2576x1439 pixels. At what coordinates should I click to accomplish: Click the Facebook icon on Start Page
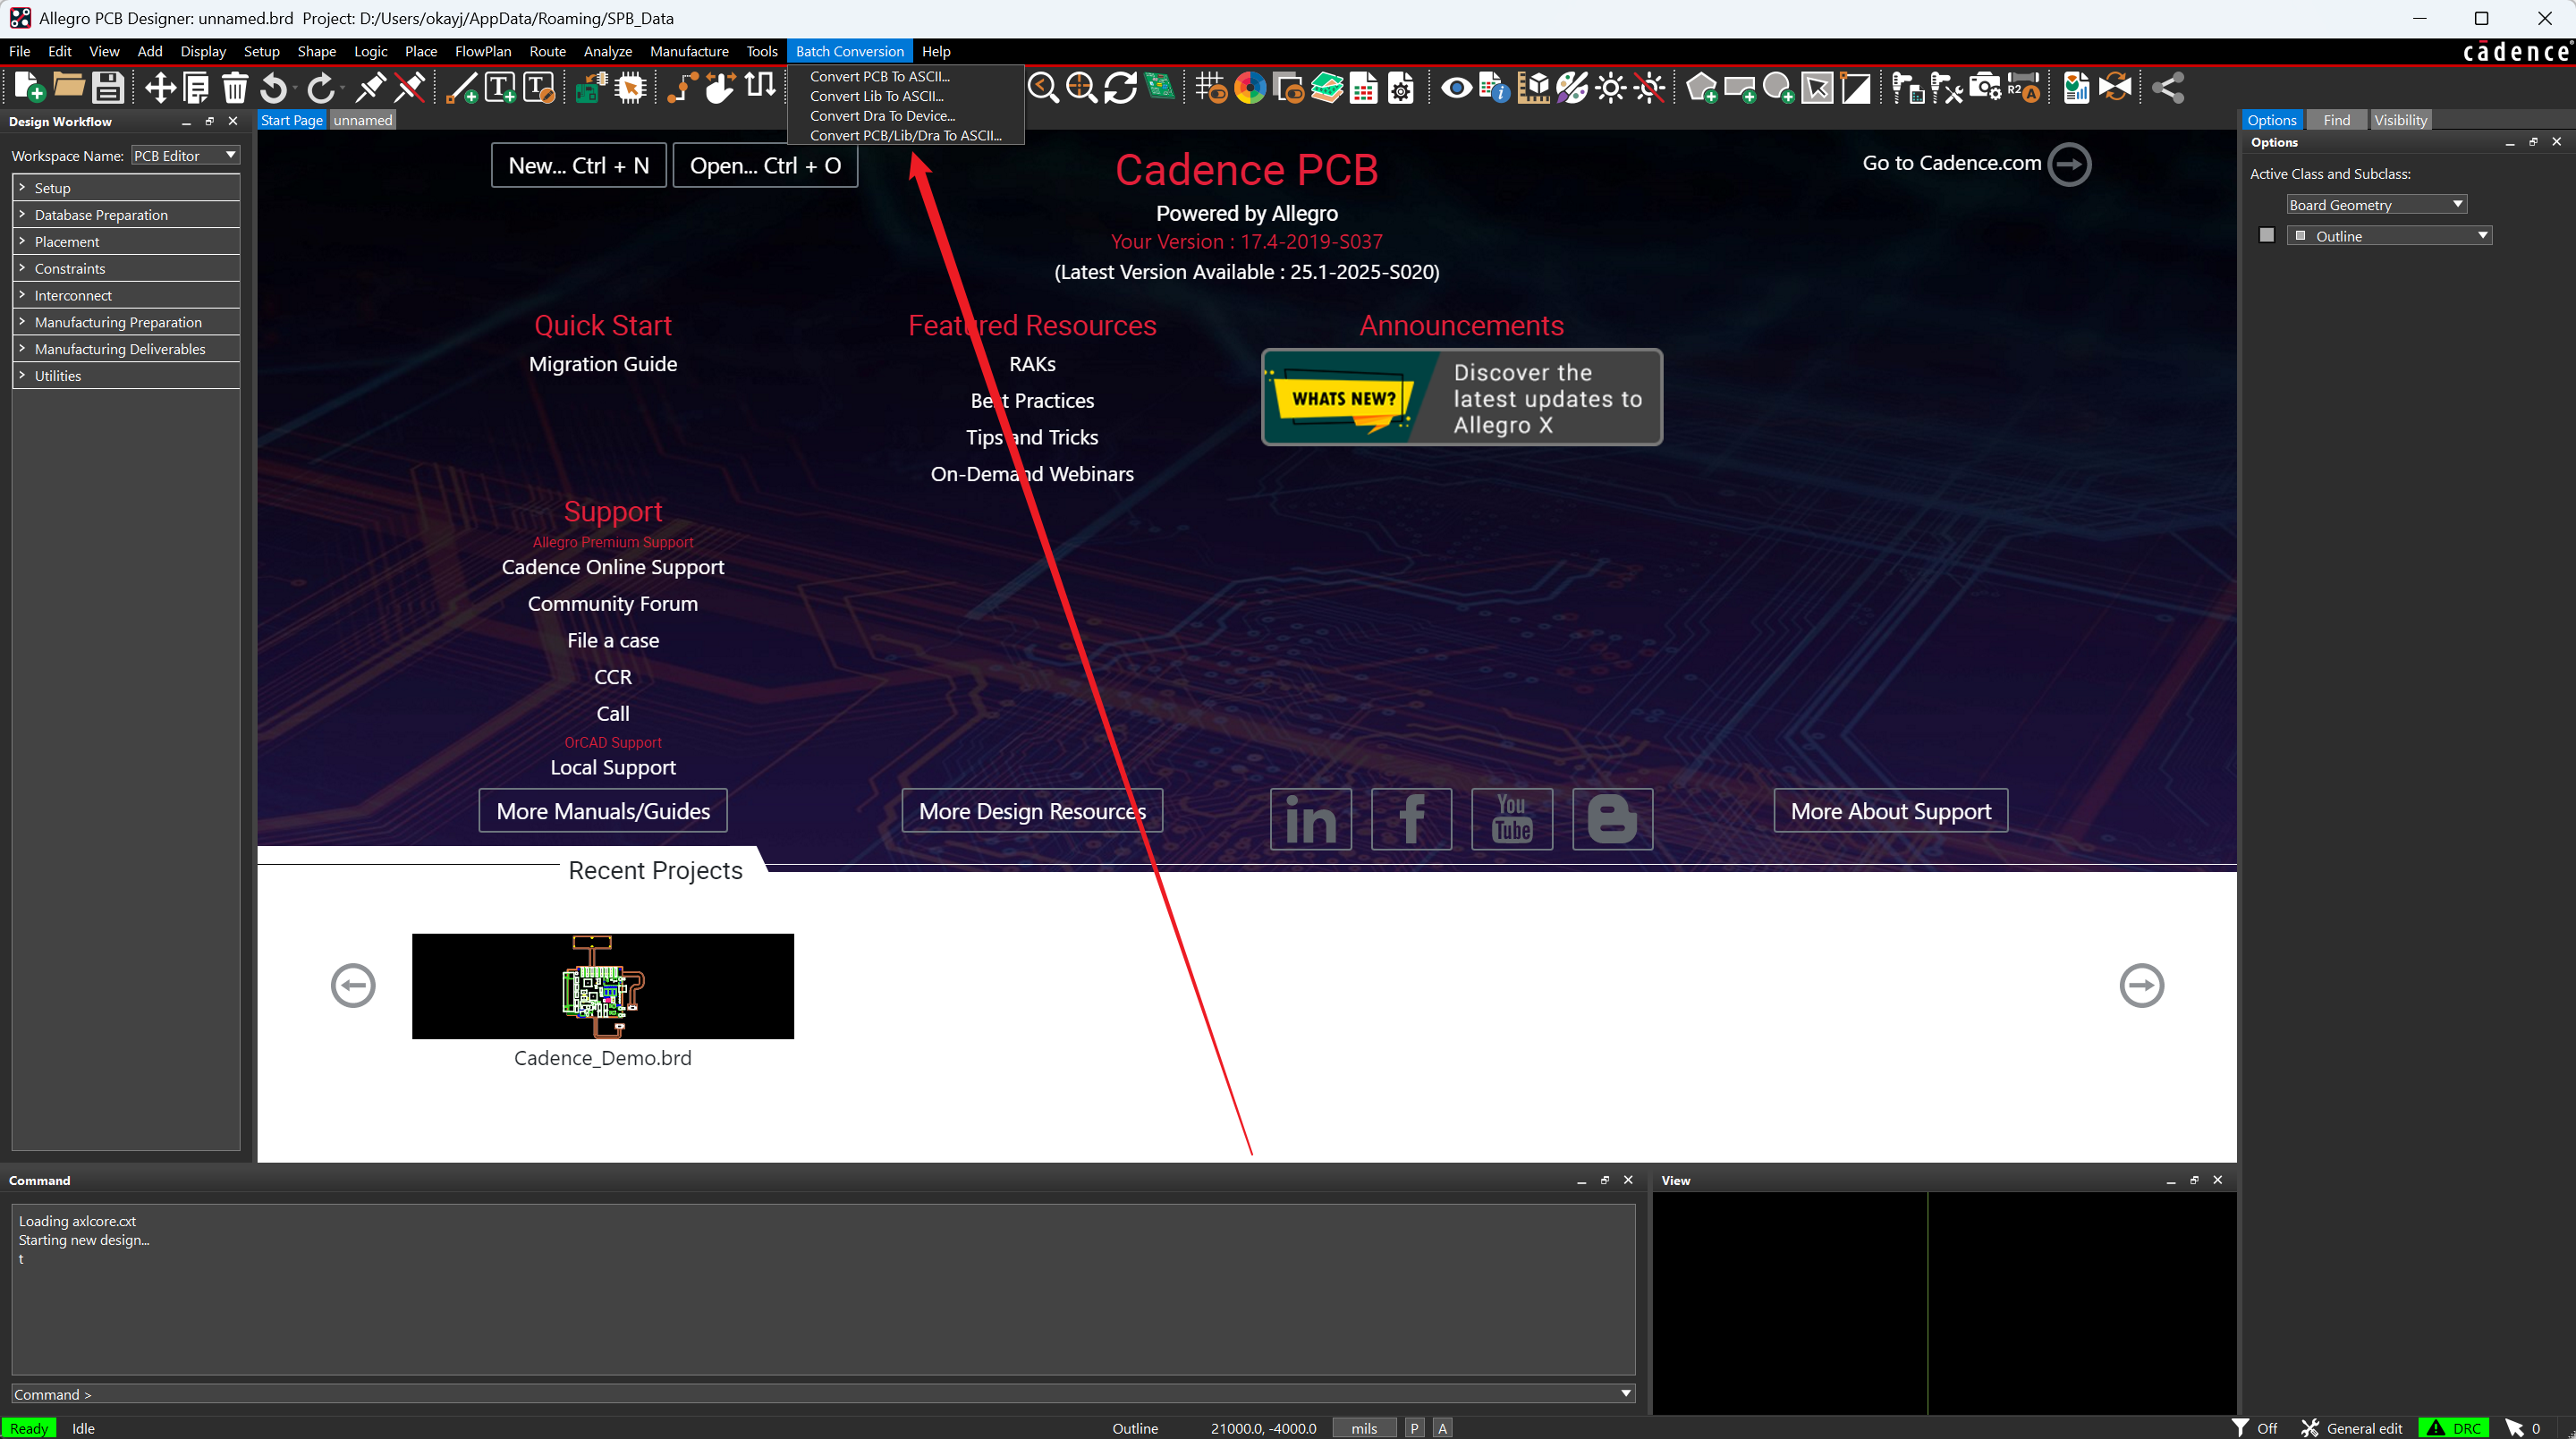1411,819
